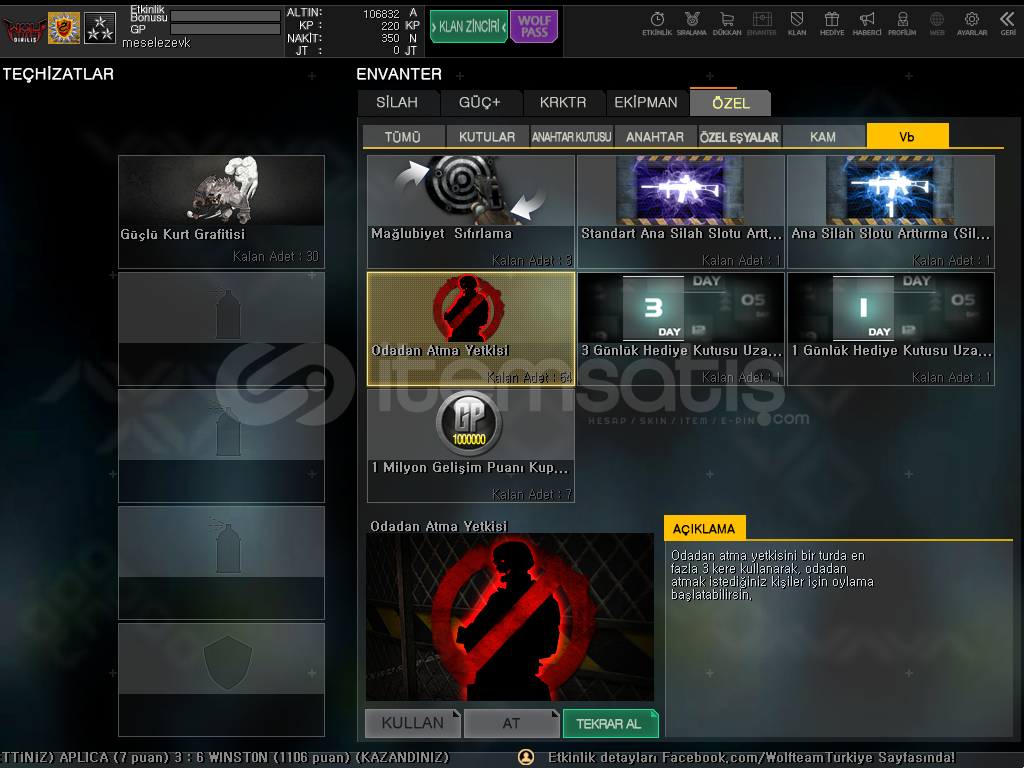
Task: Select the TÜMÜ sub-tab
Action: (403, 136)
